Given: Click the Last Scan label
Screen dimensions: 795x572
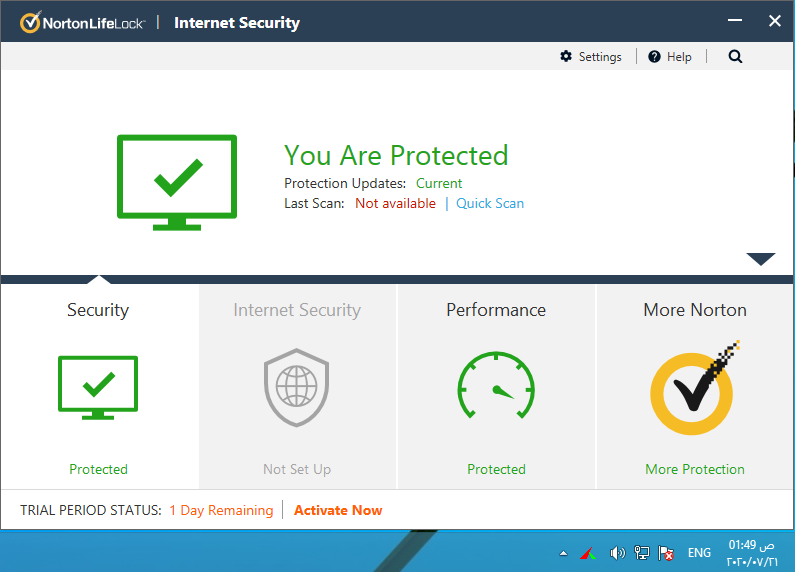Looking at the screenshot, I should [x=314, y=203].
